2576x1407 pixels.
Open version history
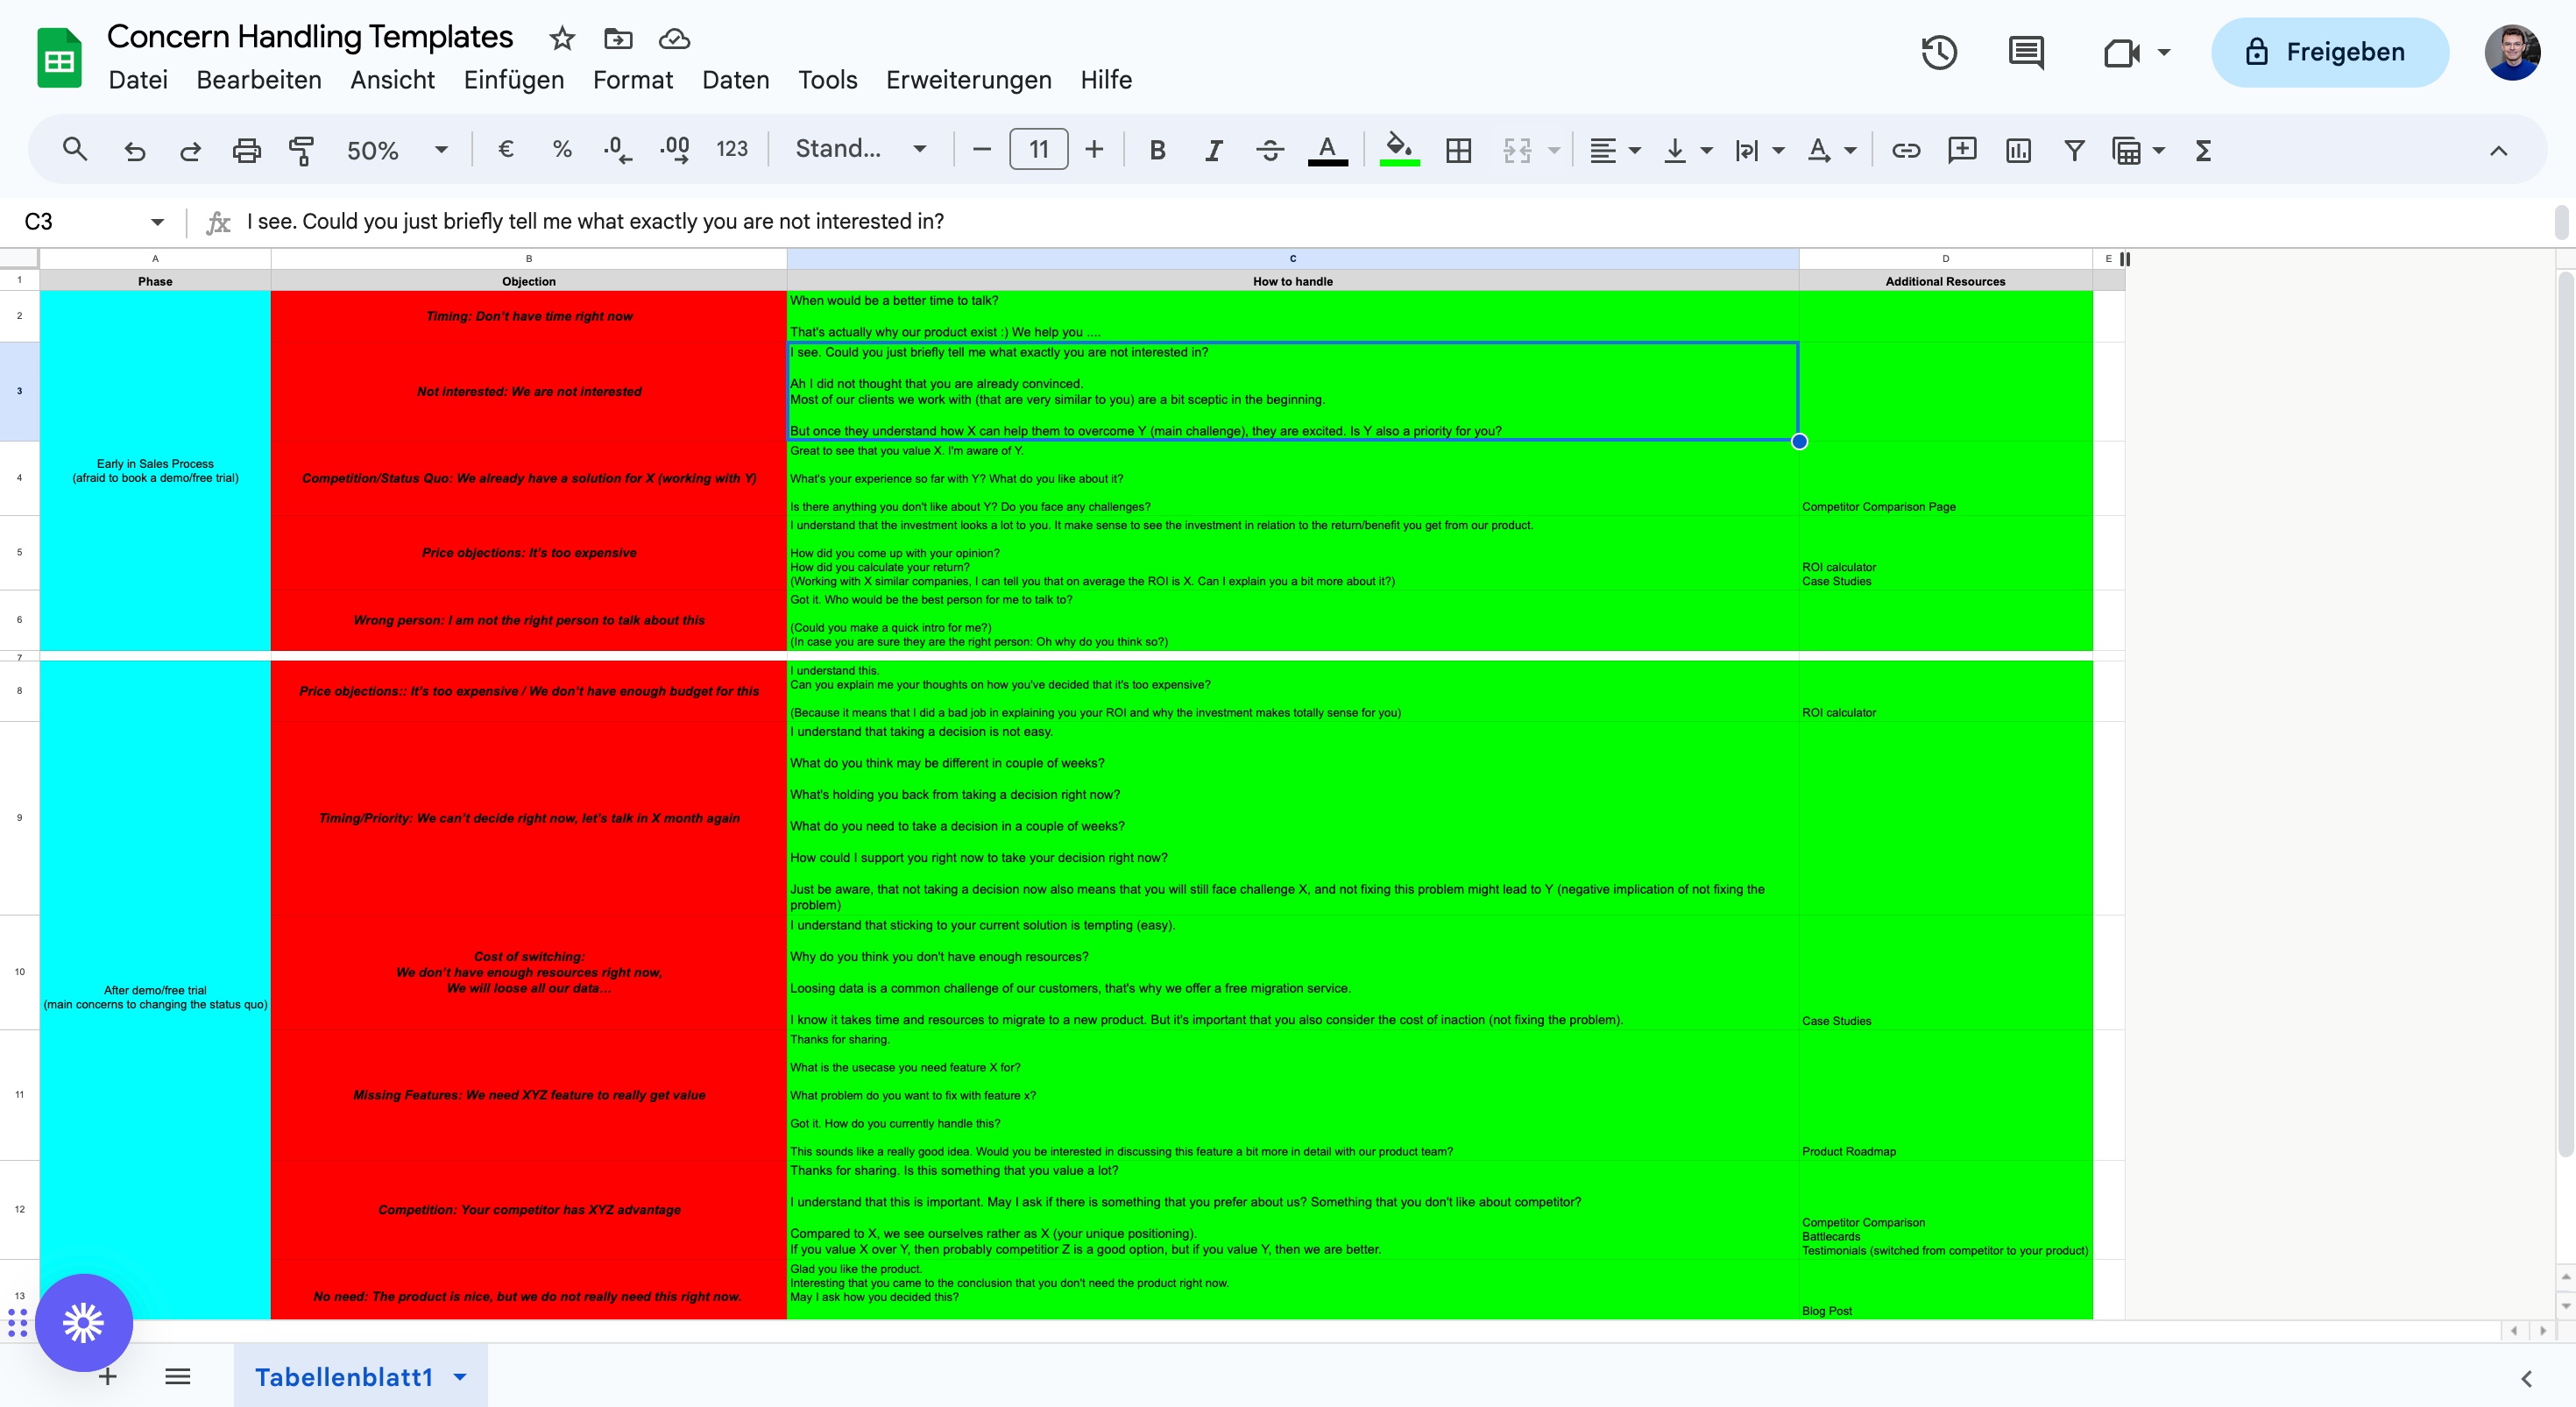(1938, 52)
